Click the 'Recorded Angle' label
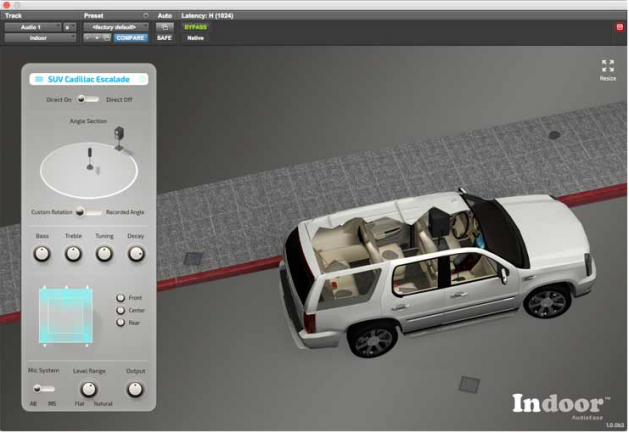 tap(125, 212)
